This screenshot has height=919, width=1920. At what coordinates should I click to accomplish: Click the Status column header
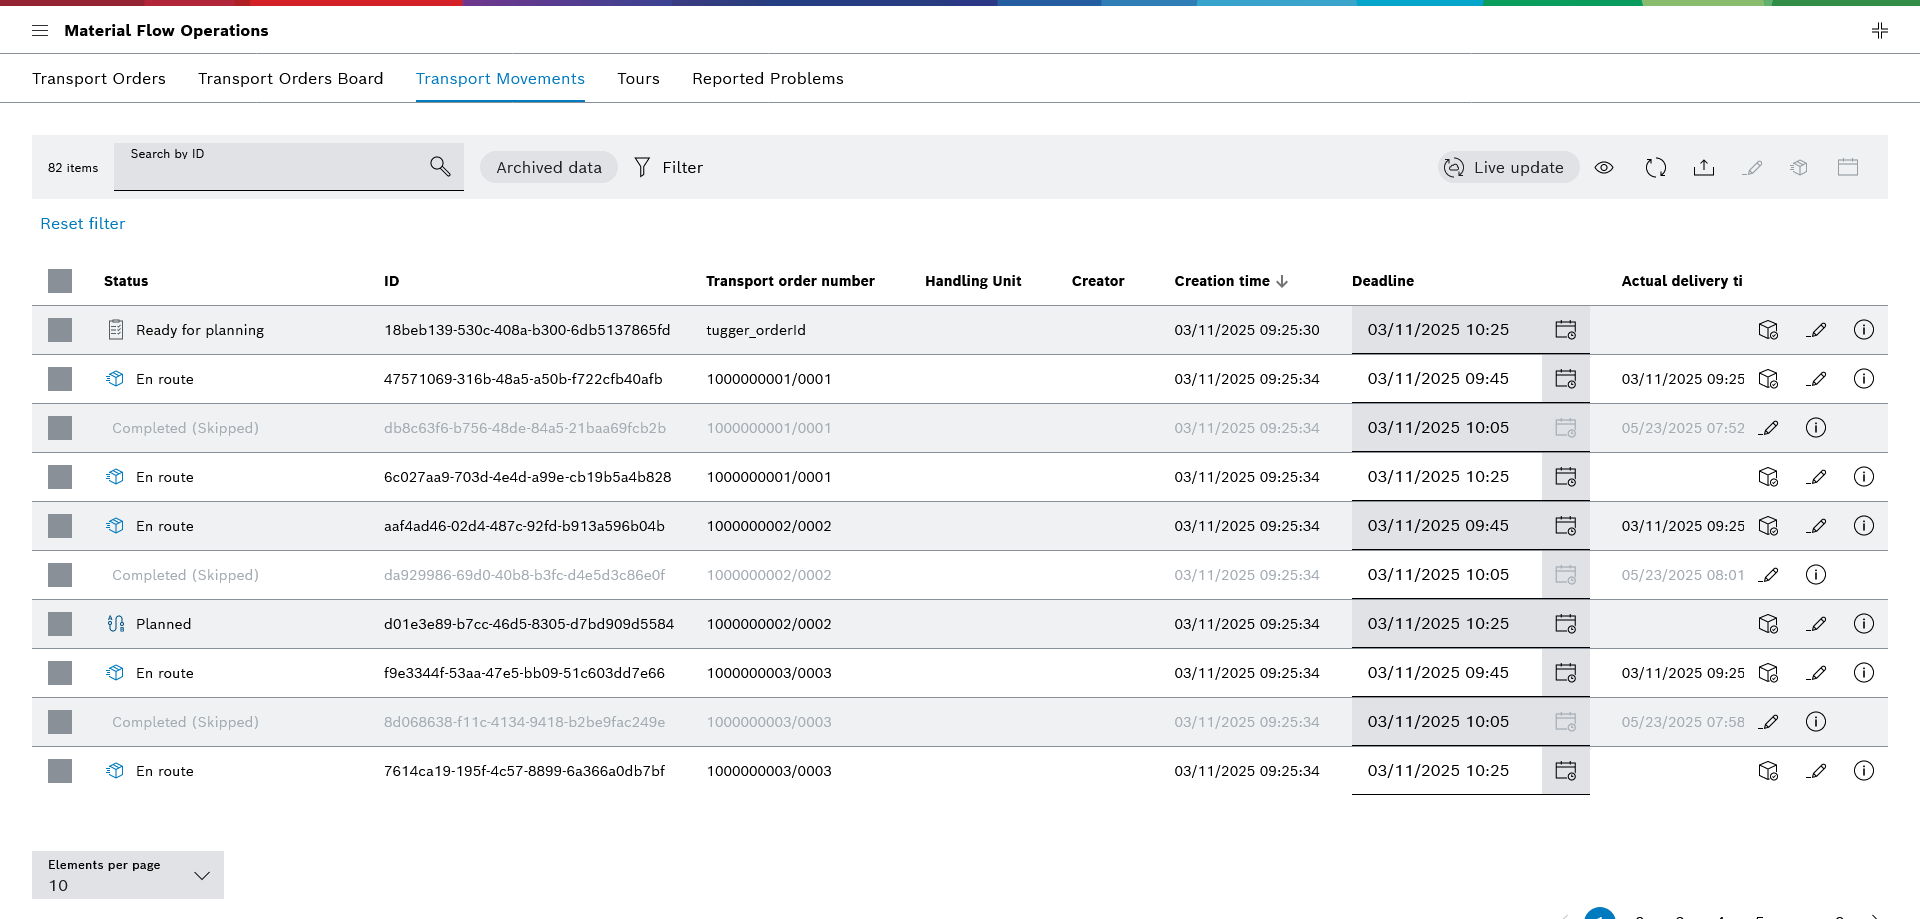tap(126, 282)
